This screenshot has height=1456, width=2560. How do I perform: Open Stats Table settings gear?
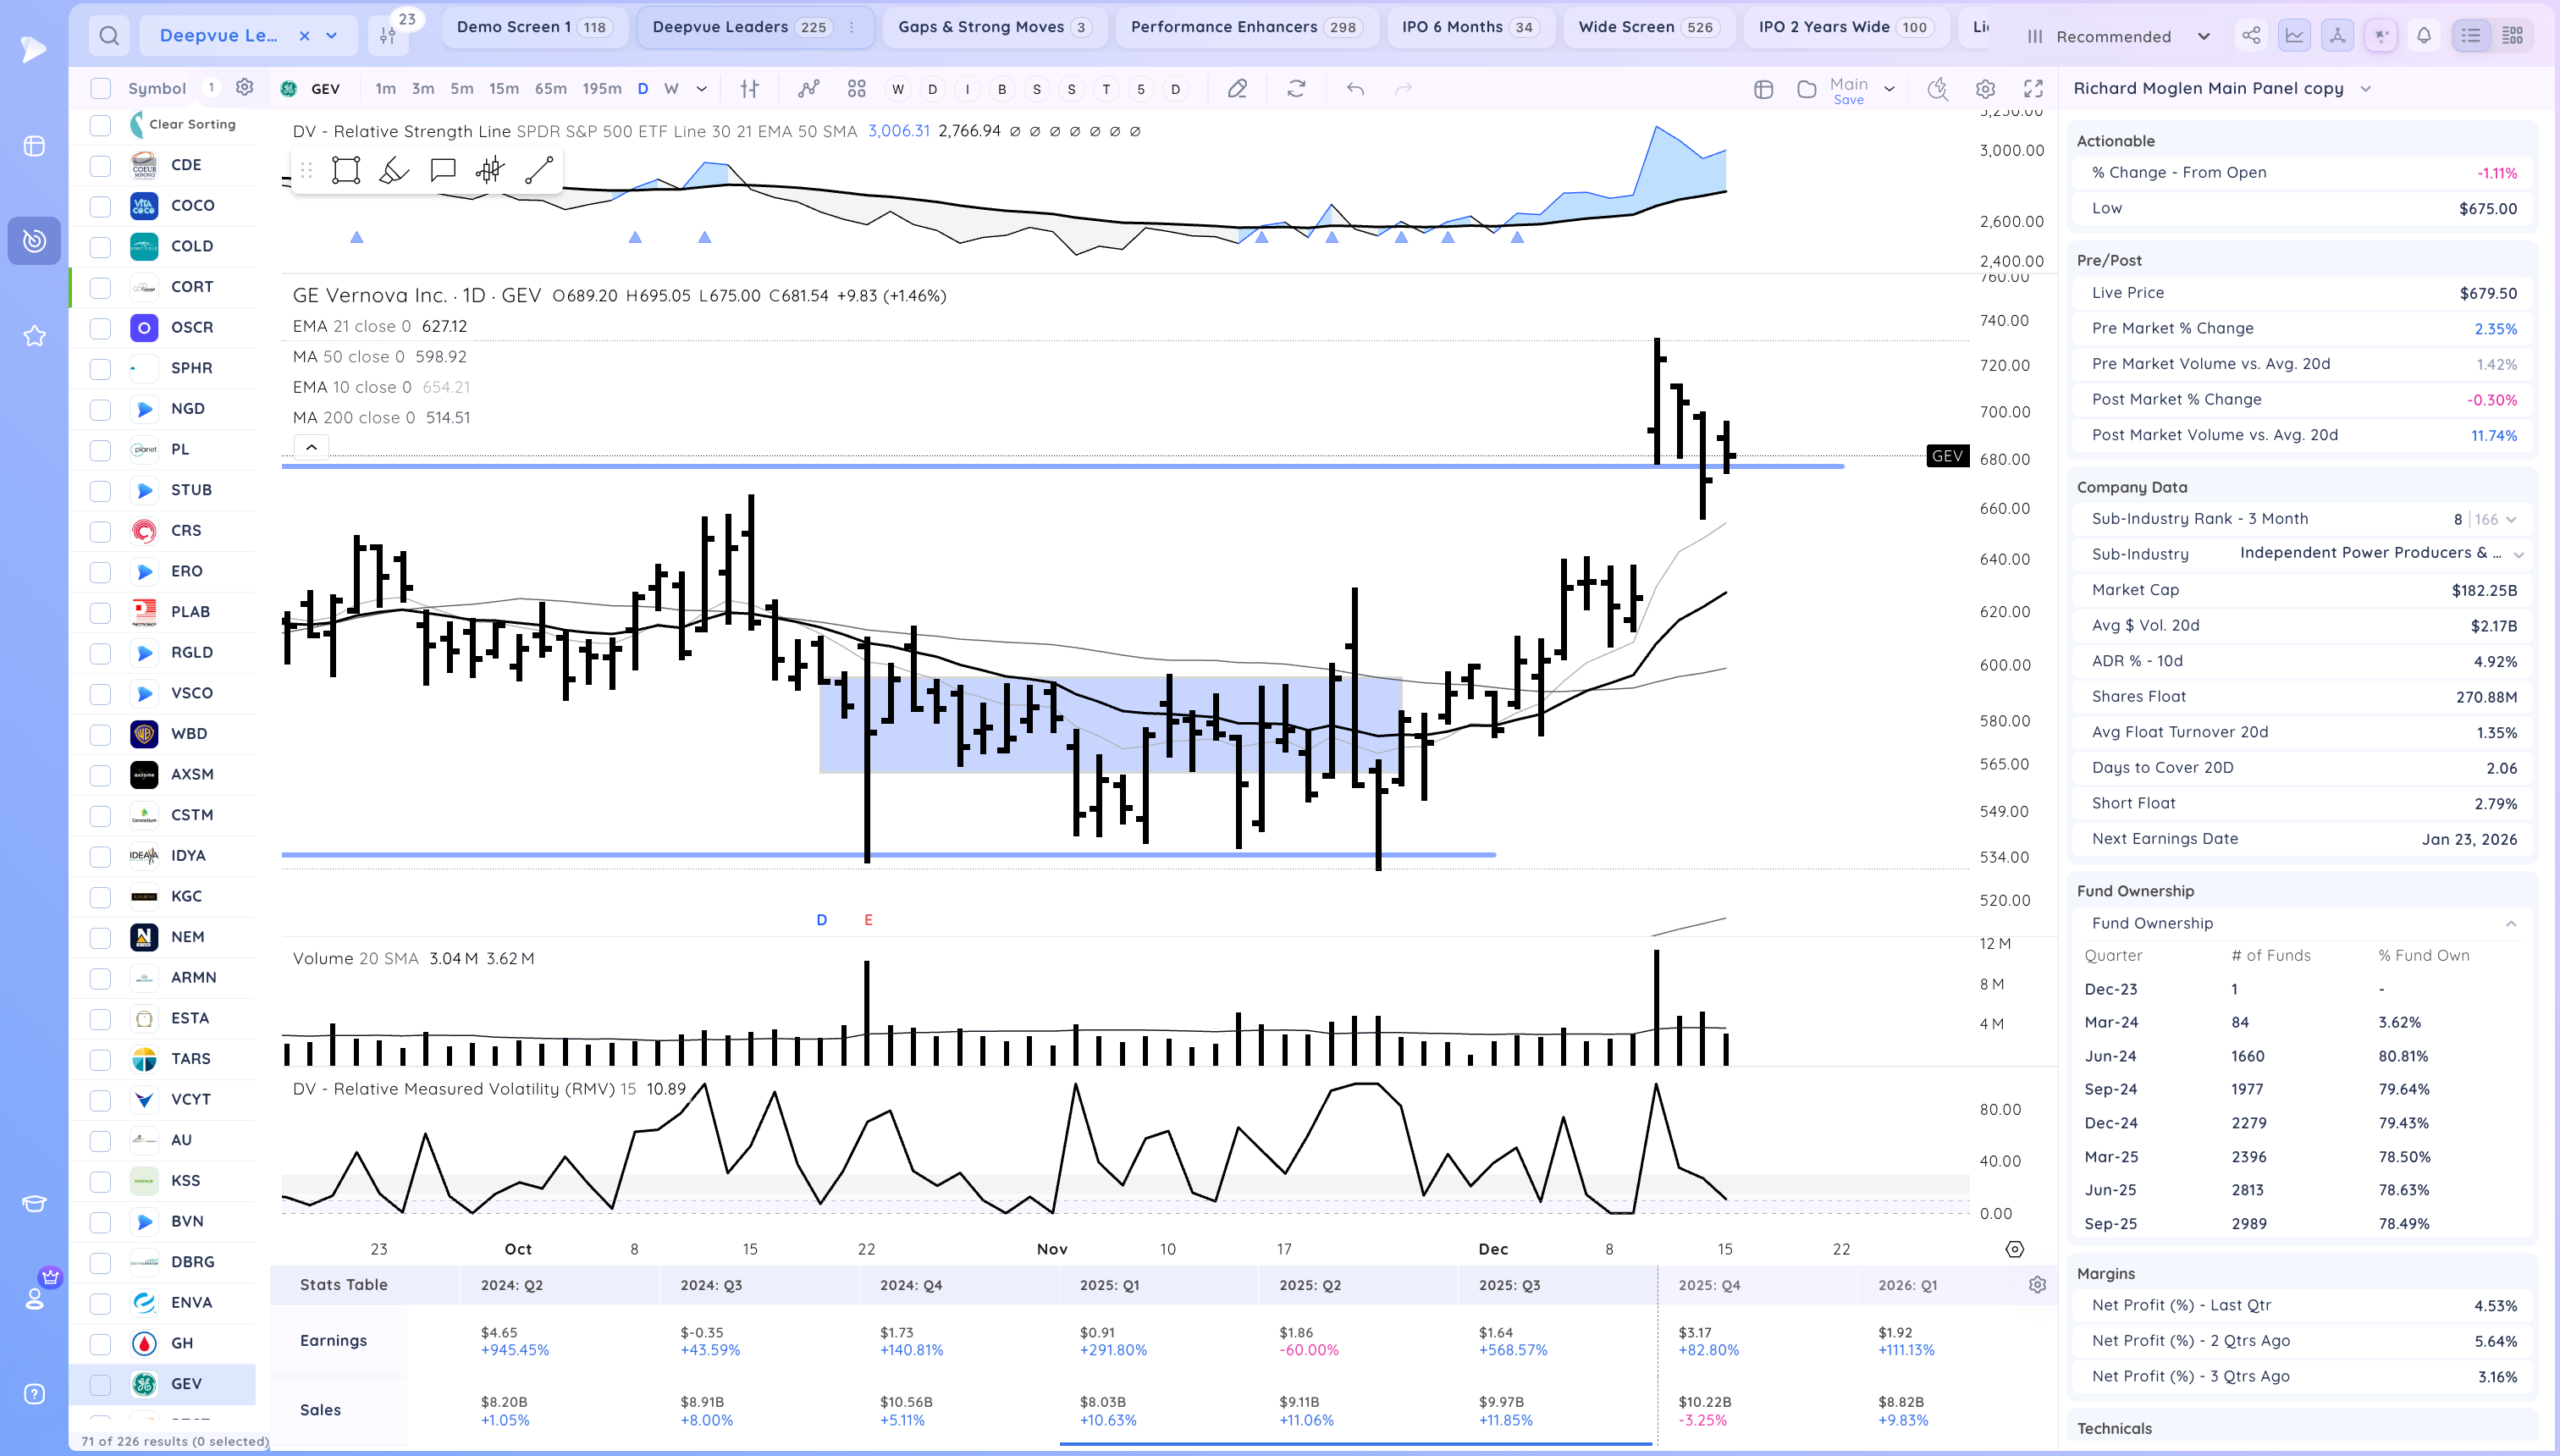pos(2037,1285)
